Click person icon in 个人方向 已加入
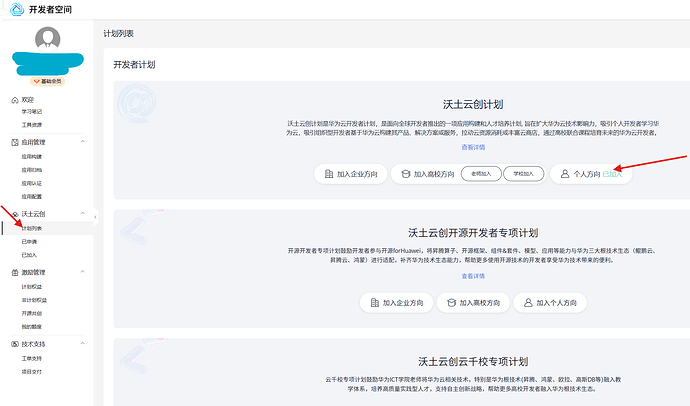 pos(565,174)
